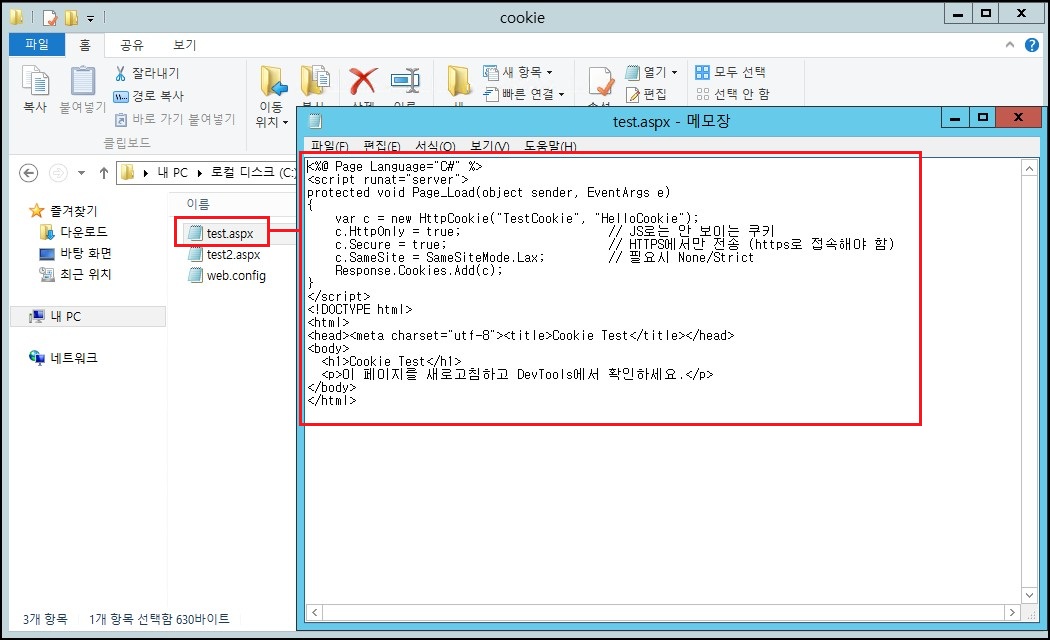
Task: Click quick access New folder icon
Action: point(70,17)
